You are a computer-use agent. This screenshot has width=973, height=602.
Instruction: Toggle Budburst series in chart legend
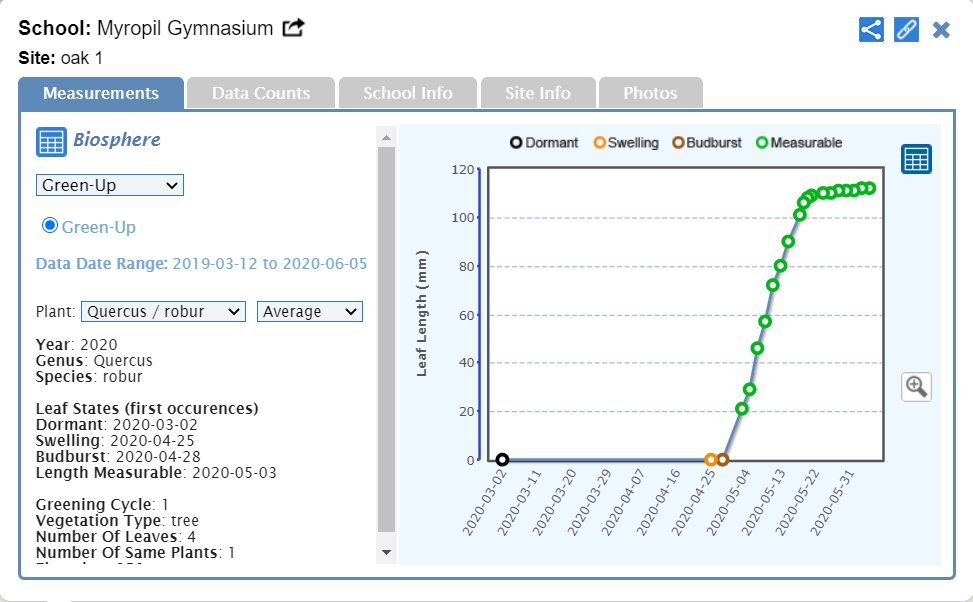click(707, 143)
